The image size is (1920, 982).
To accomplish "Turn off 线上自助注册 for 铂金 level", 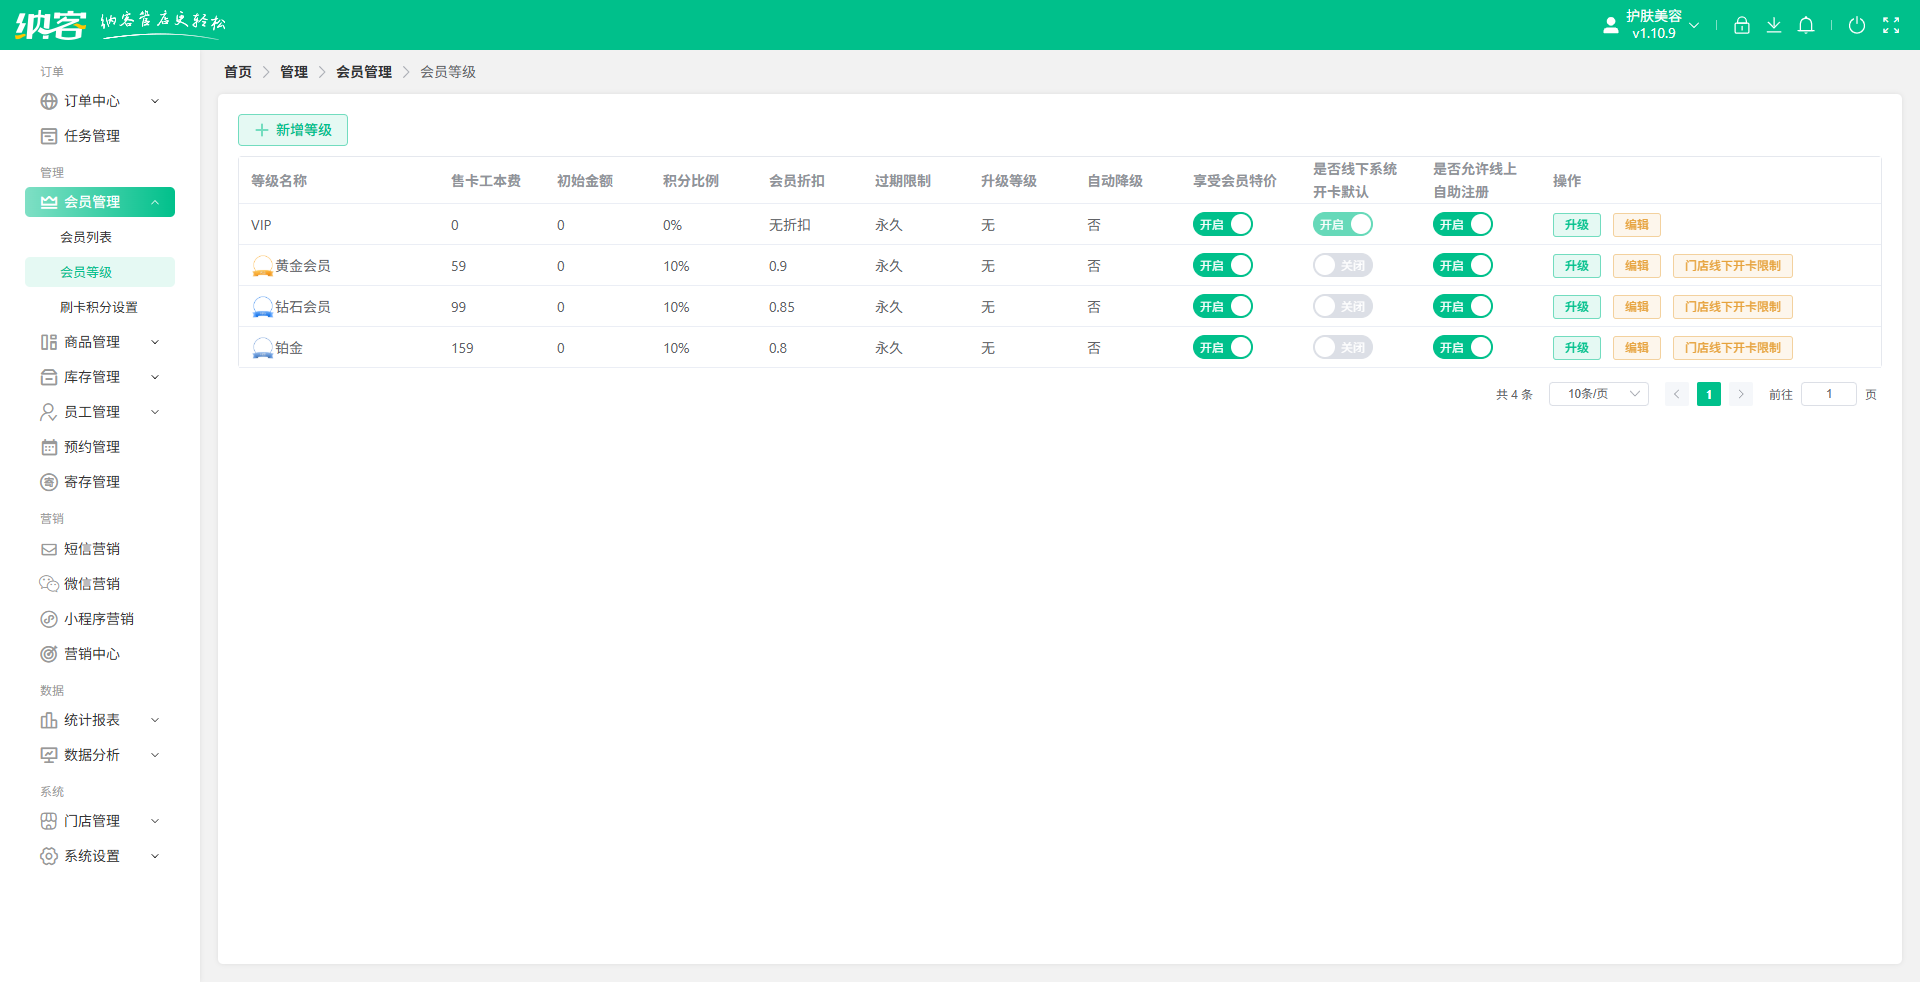I will click(1462, 348).
